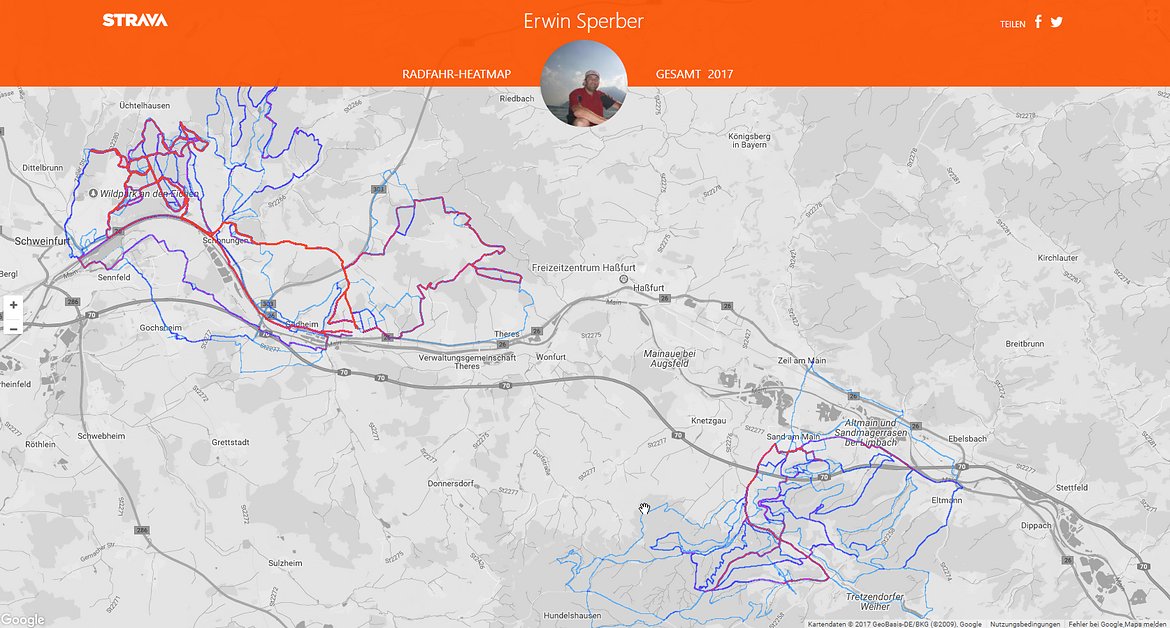Screen dimensions: 1170x628
Task: Zoom in with the plus button
Action: pyautogui.click(x=13, y=304)
